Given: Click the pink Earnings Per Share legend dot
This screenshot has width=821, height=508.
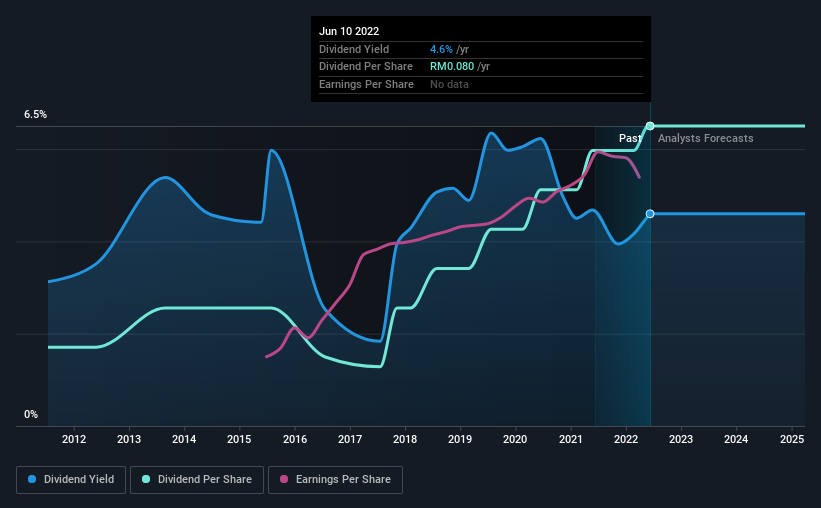Looking at the screenshot, I should coord(284,479).
